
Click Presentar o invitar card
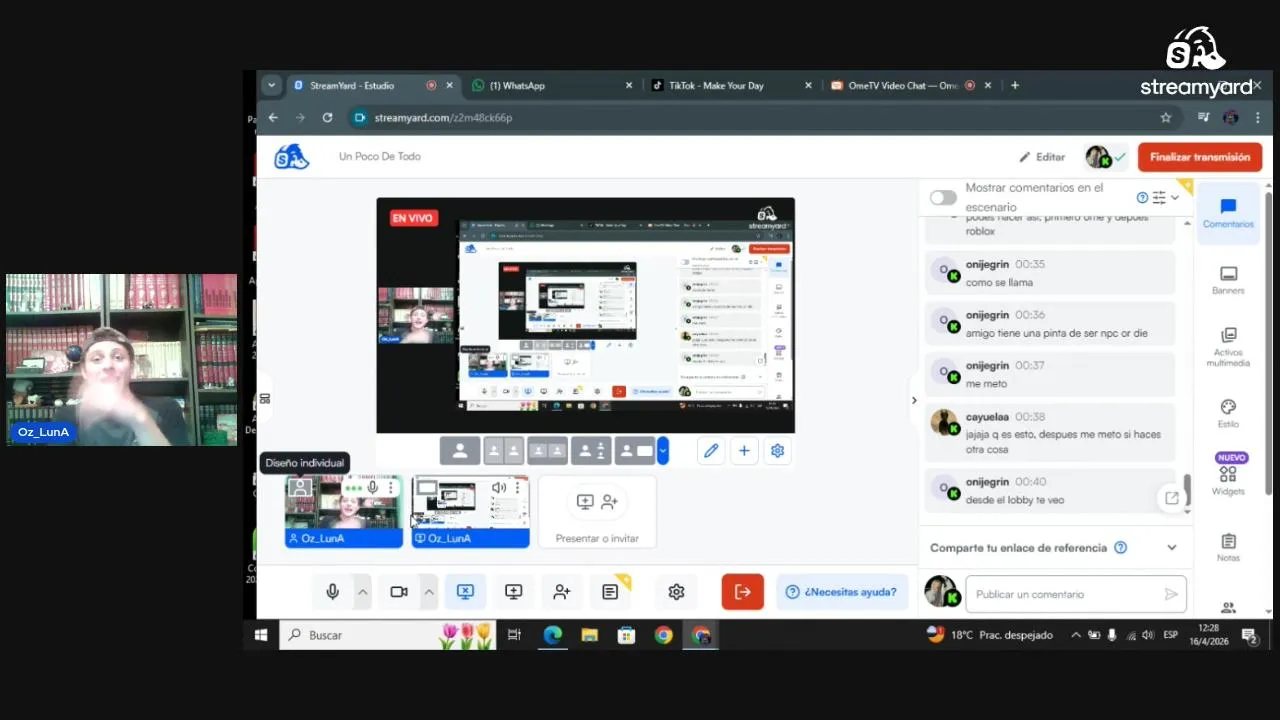tap(597, 512)
